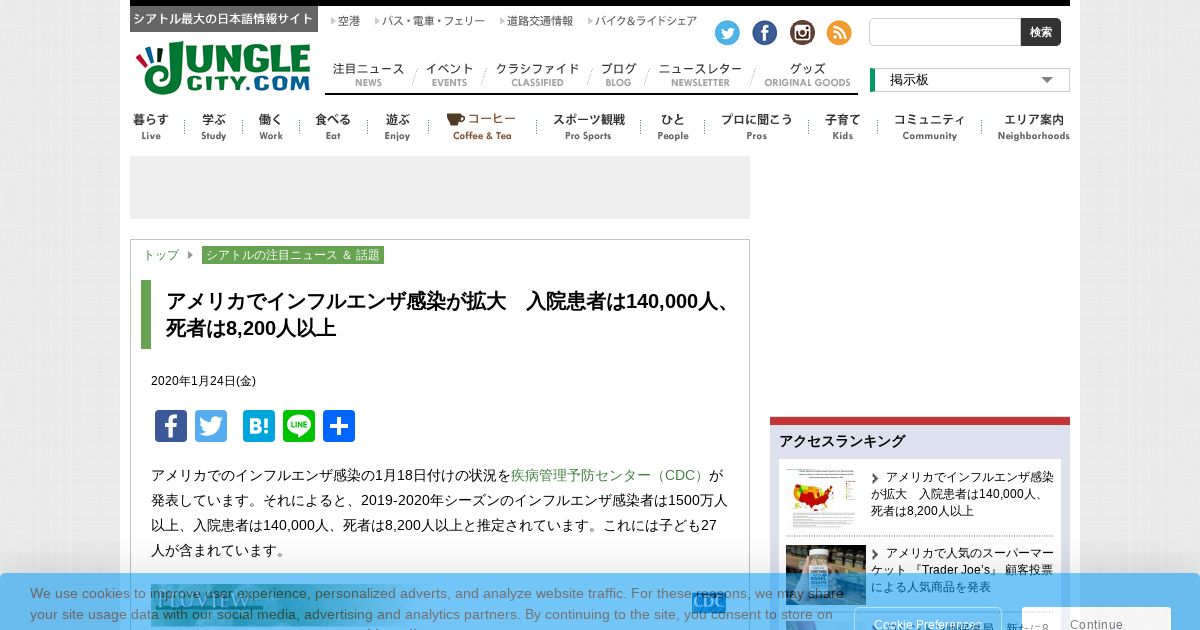1200x630 pixels.
Task: Share article via Facebook share button
Action: (x=171, y=426)
